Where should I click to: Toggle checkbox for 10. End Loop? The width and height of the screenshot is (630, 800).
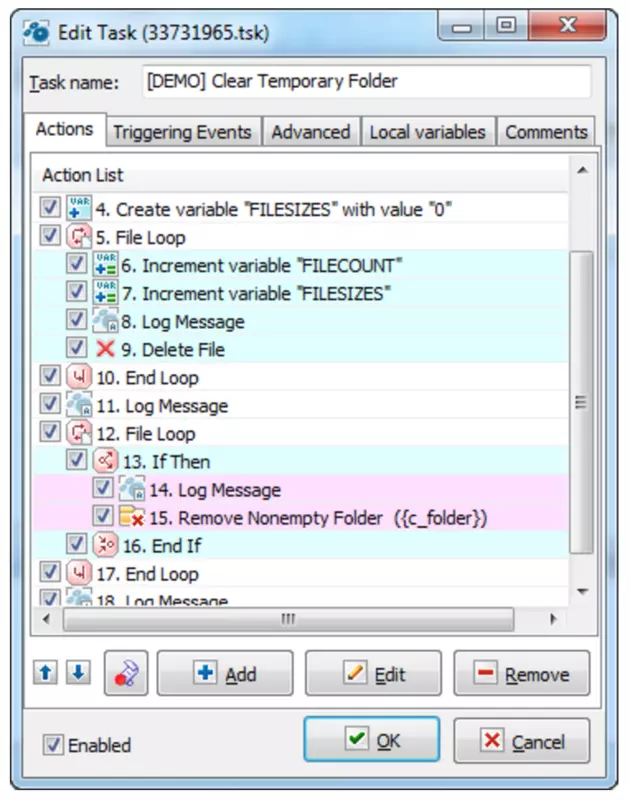pyautogui.click(x=50, y=376)
